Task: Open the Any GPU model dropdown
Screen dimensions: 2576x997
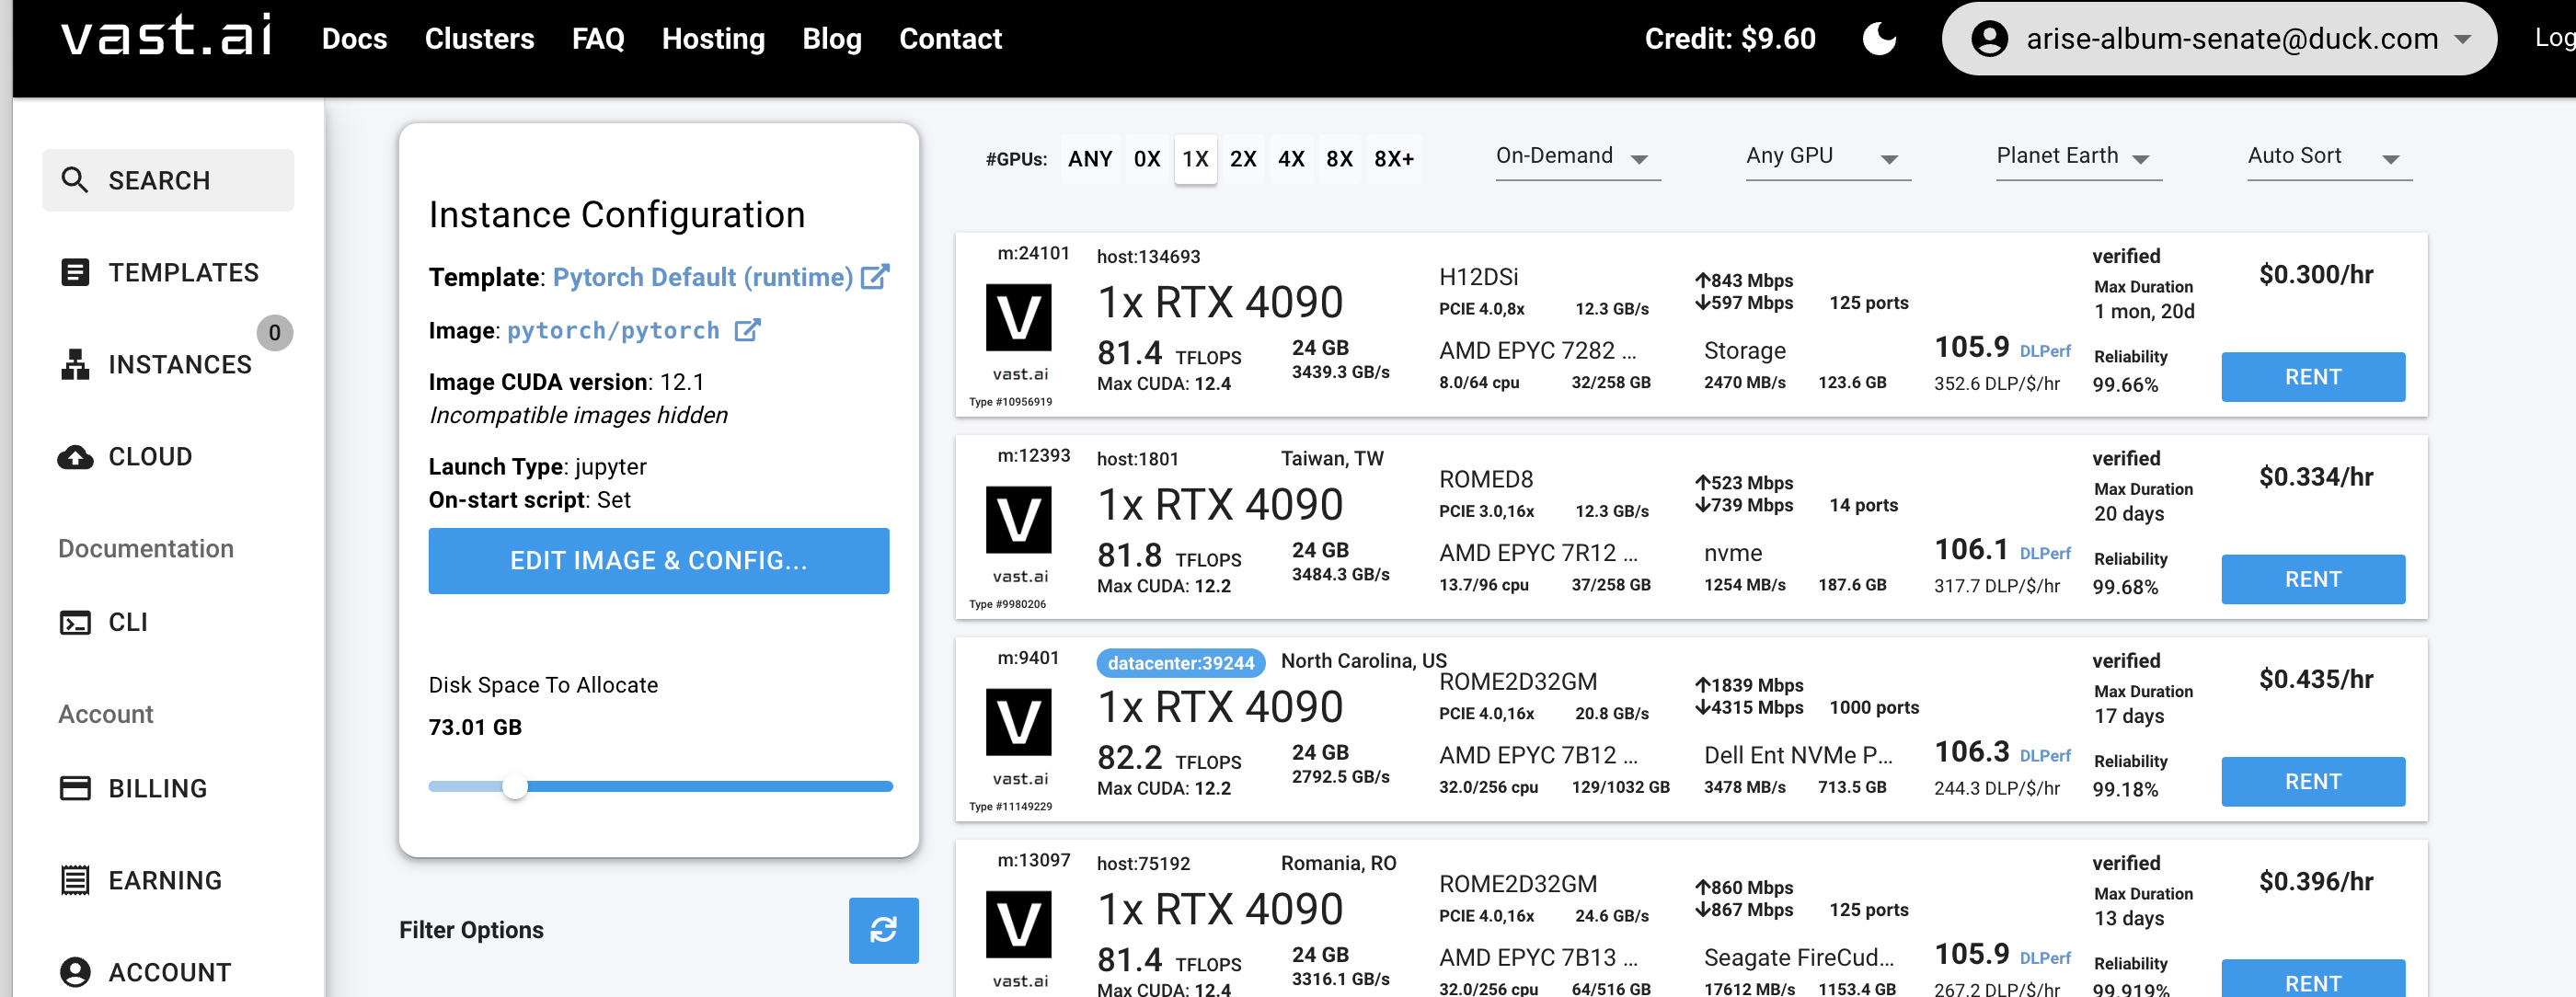Action: coord(1826,157)
